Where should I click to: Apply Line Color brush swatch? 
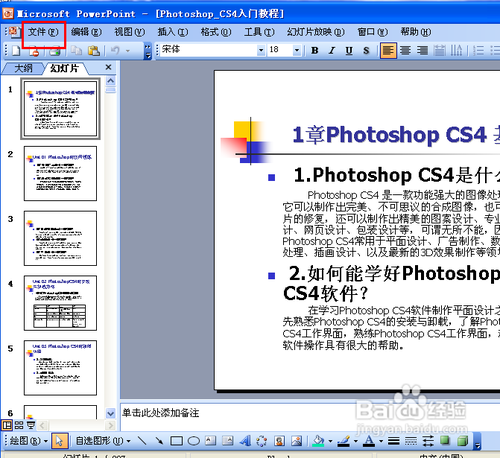coord(344,441)
